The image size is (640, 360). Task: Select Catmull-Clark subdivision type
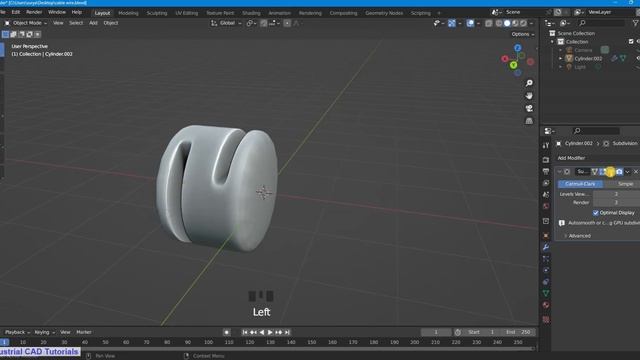tap(580, 184)
